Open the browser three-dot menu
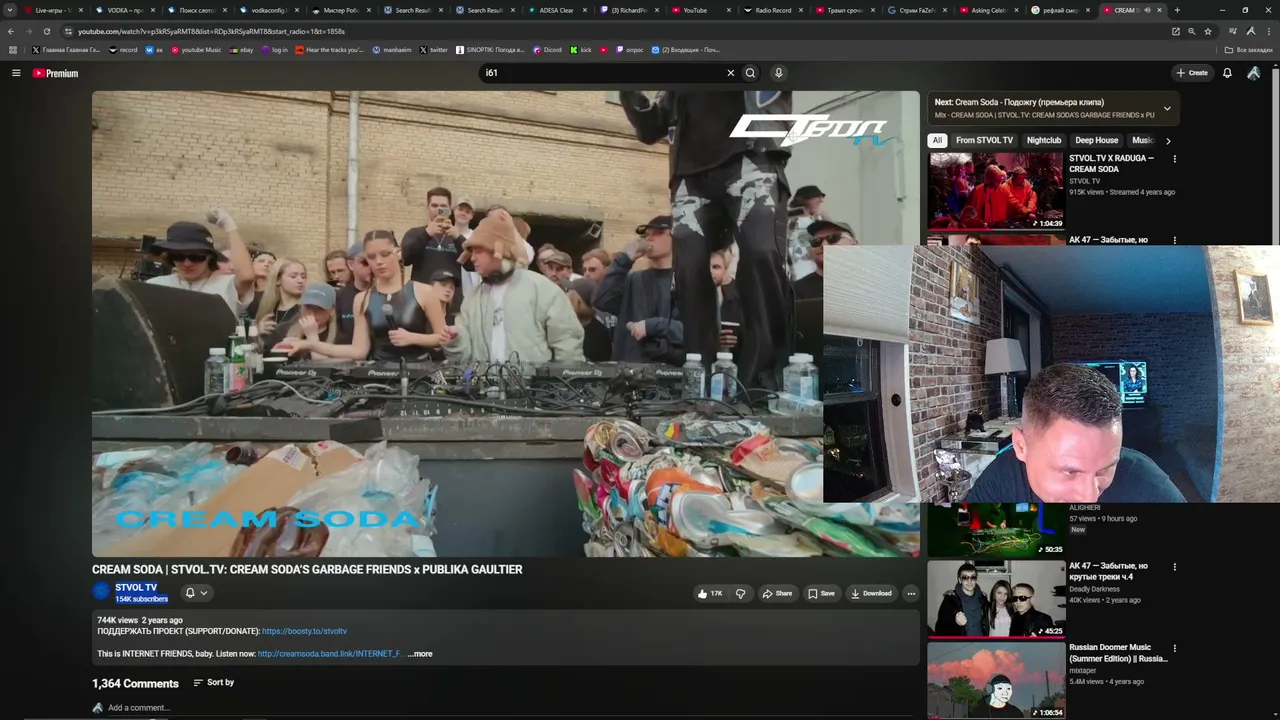This screenshot has height=720, width=1280. pos(1268,31)
